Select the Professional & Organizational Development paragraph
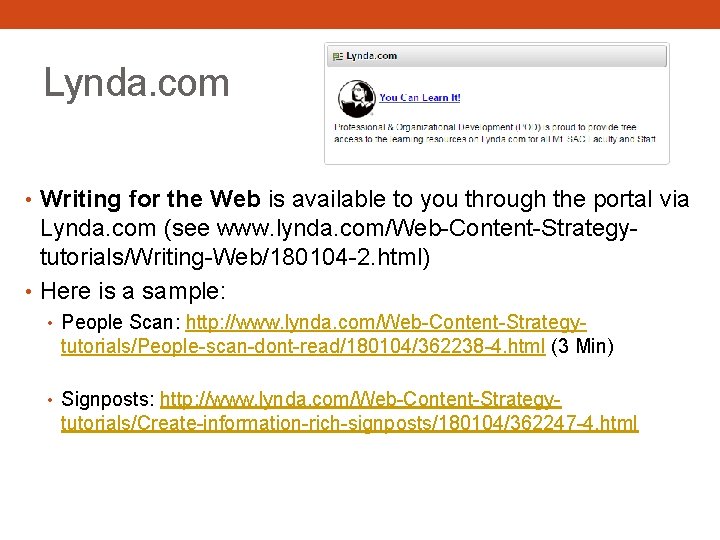Screen dimensions: 720x540 [x=495, y=133]
